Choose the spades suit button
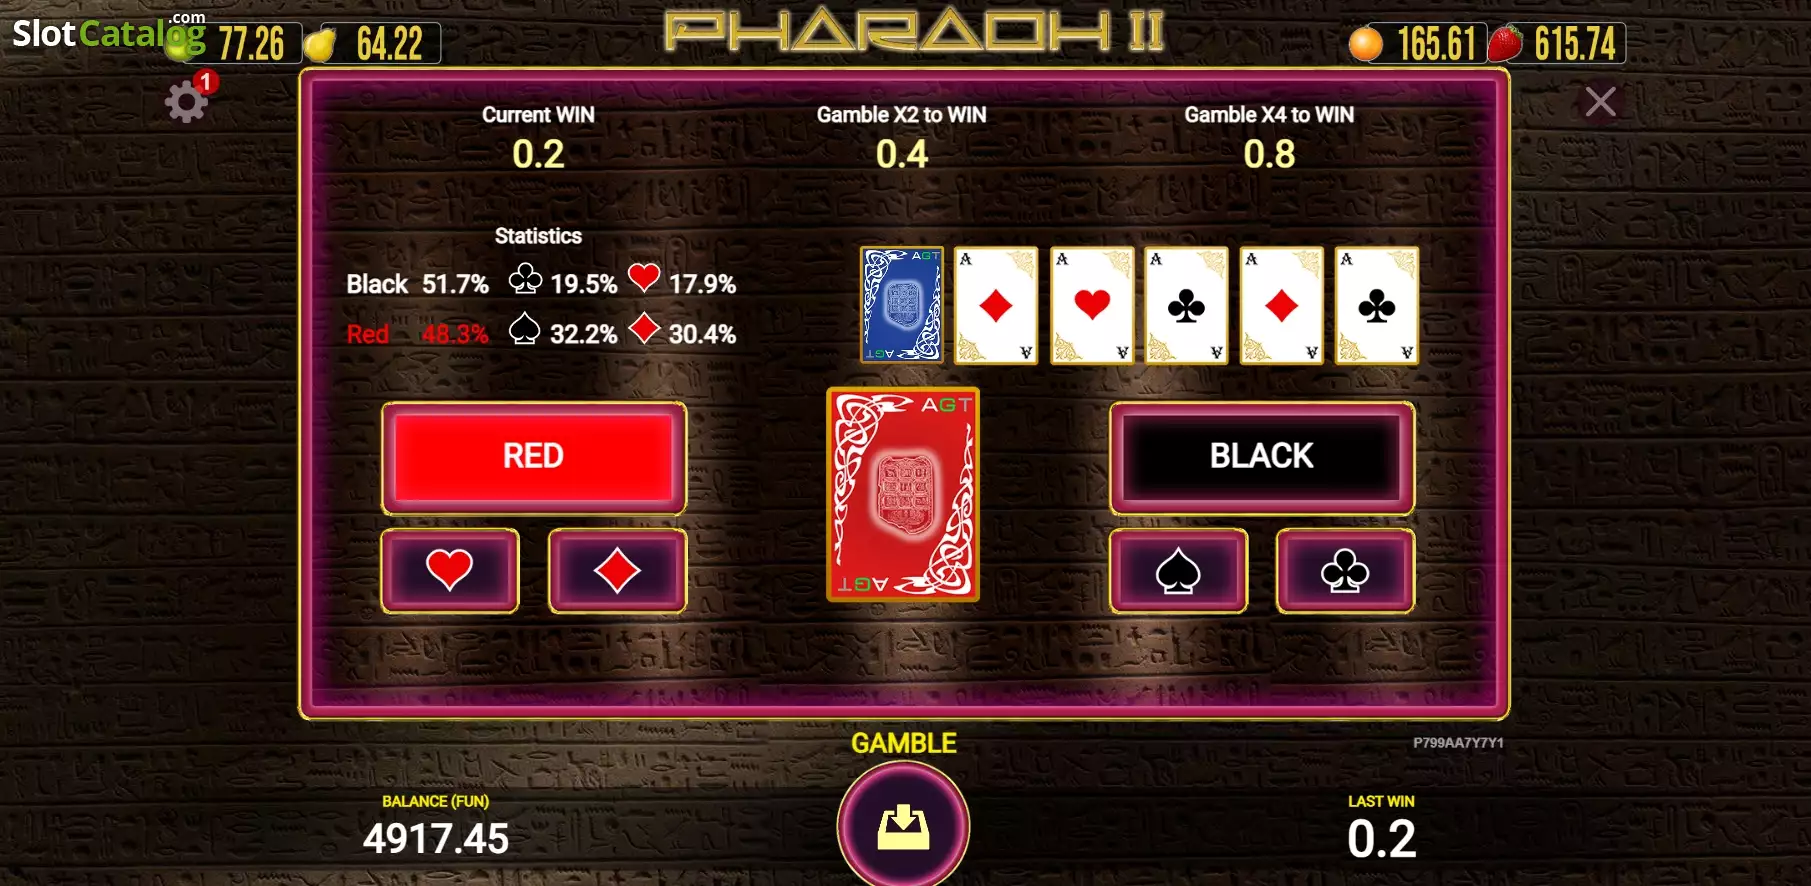This screenshot has width=1811, height=886. (x=1178, y=570)
